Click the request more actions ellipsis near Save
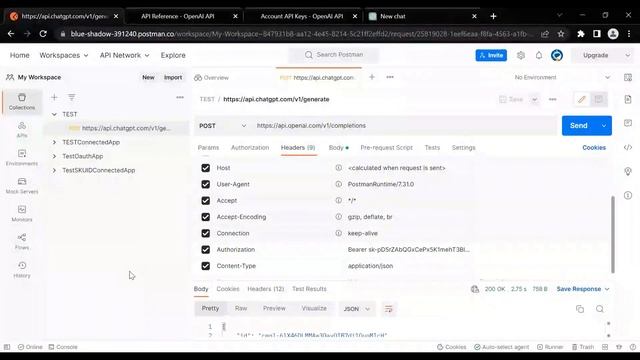 [553, 99]
